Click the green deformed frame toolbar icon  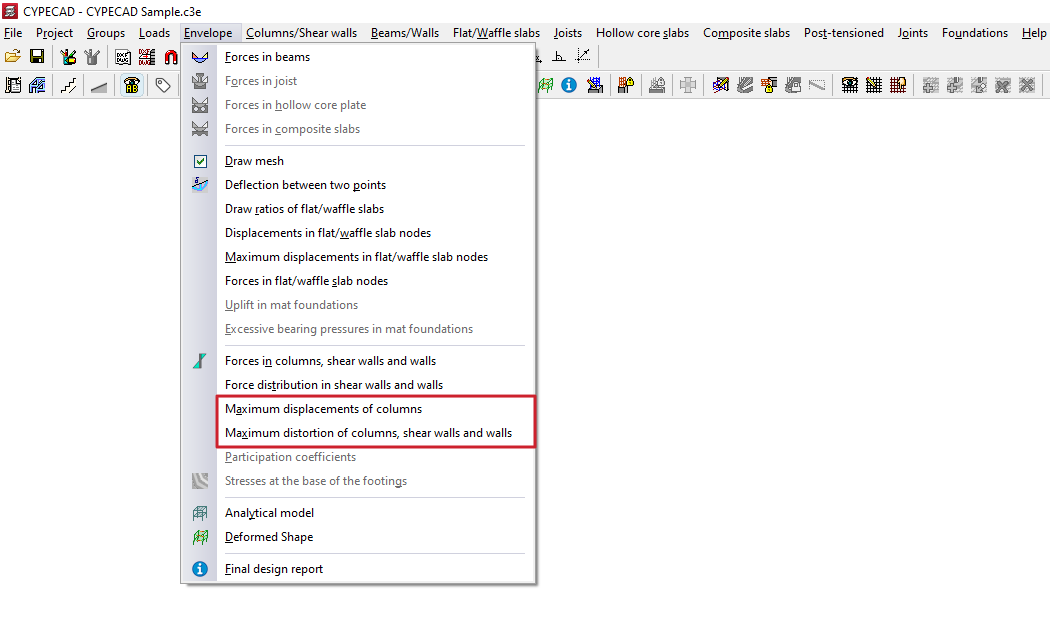click(546, 85)
